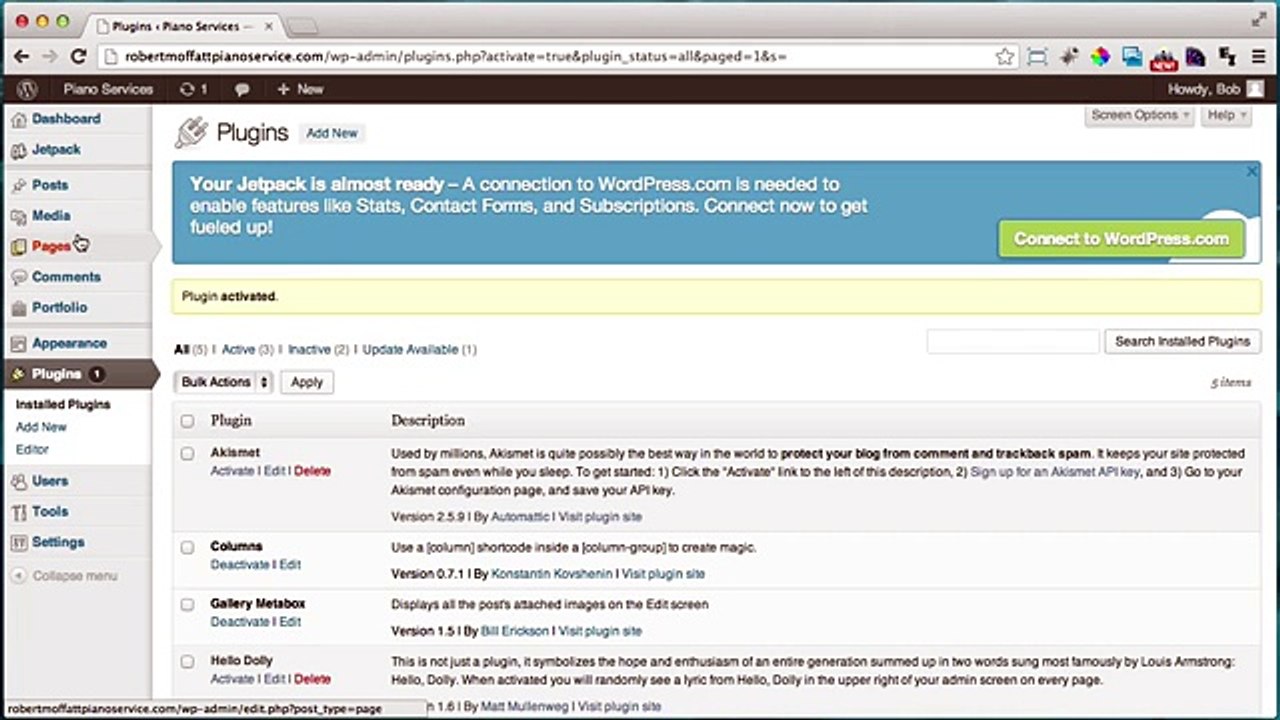The width and height of the screenshot is (1280, 720).
Task: Click the Media sidebar icon
Action: click(19, 216)
